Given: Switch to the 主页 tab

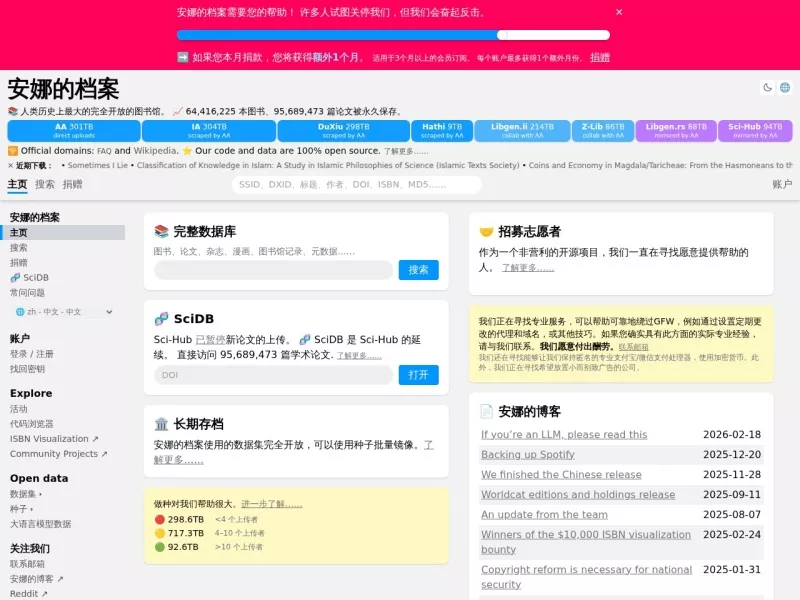Looking at the screenshot, I should pyautogui.click(x=17, y=184).
